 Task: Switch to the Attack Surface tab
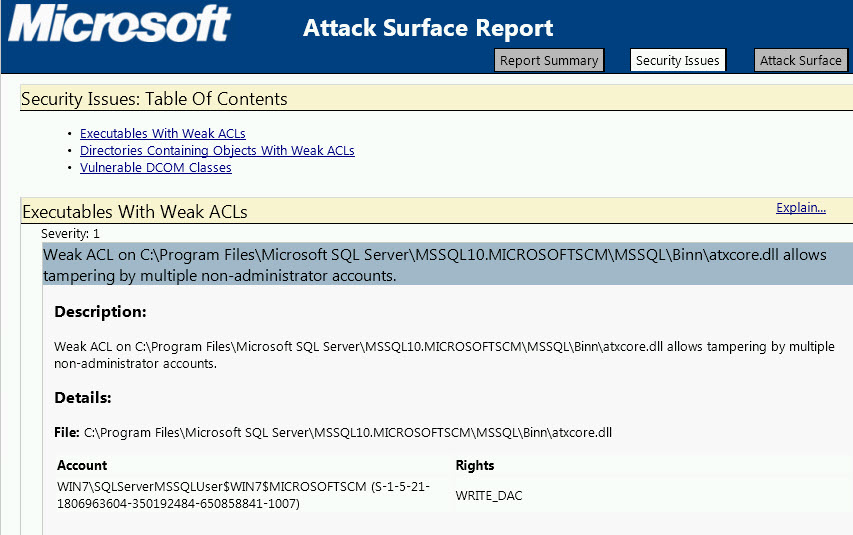click(x=800, y=60)
